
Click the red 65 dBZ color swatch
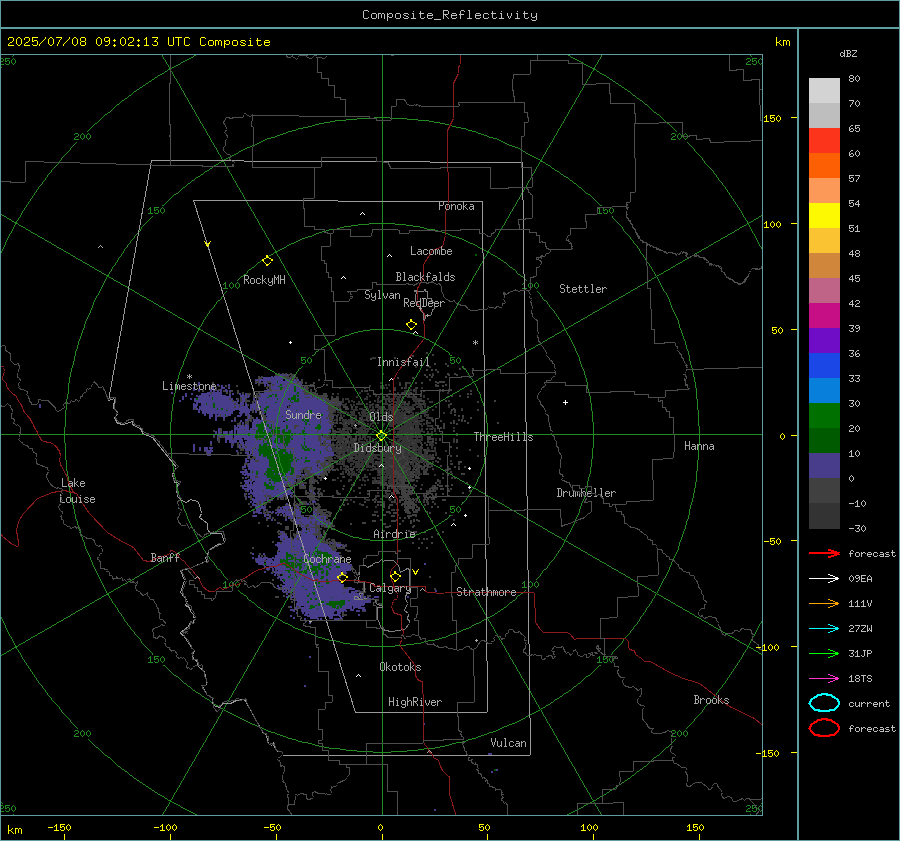coord(824,140)
